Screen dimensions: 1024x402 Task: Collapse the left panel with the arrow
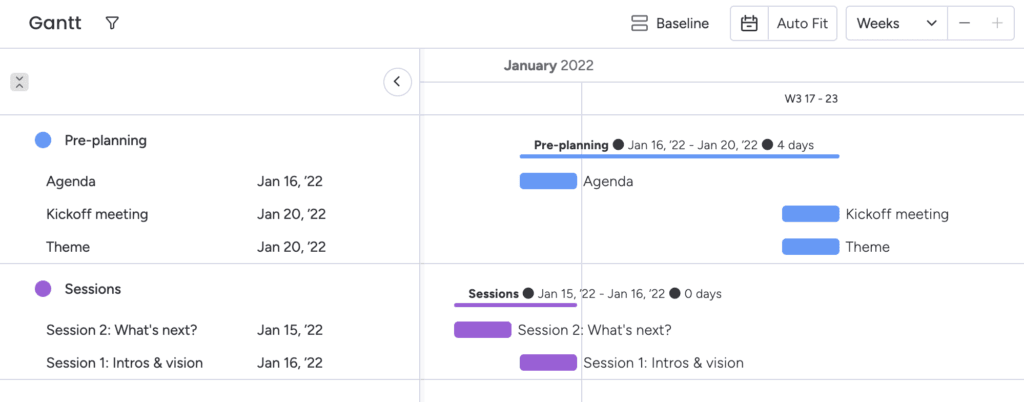(x=397, y=82)
